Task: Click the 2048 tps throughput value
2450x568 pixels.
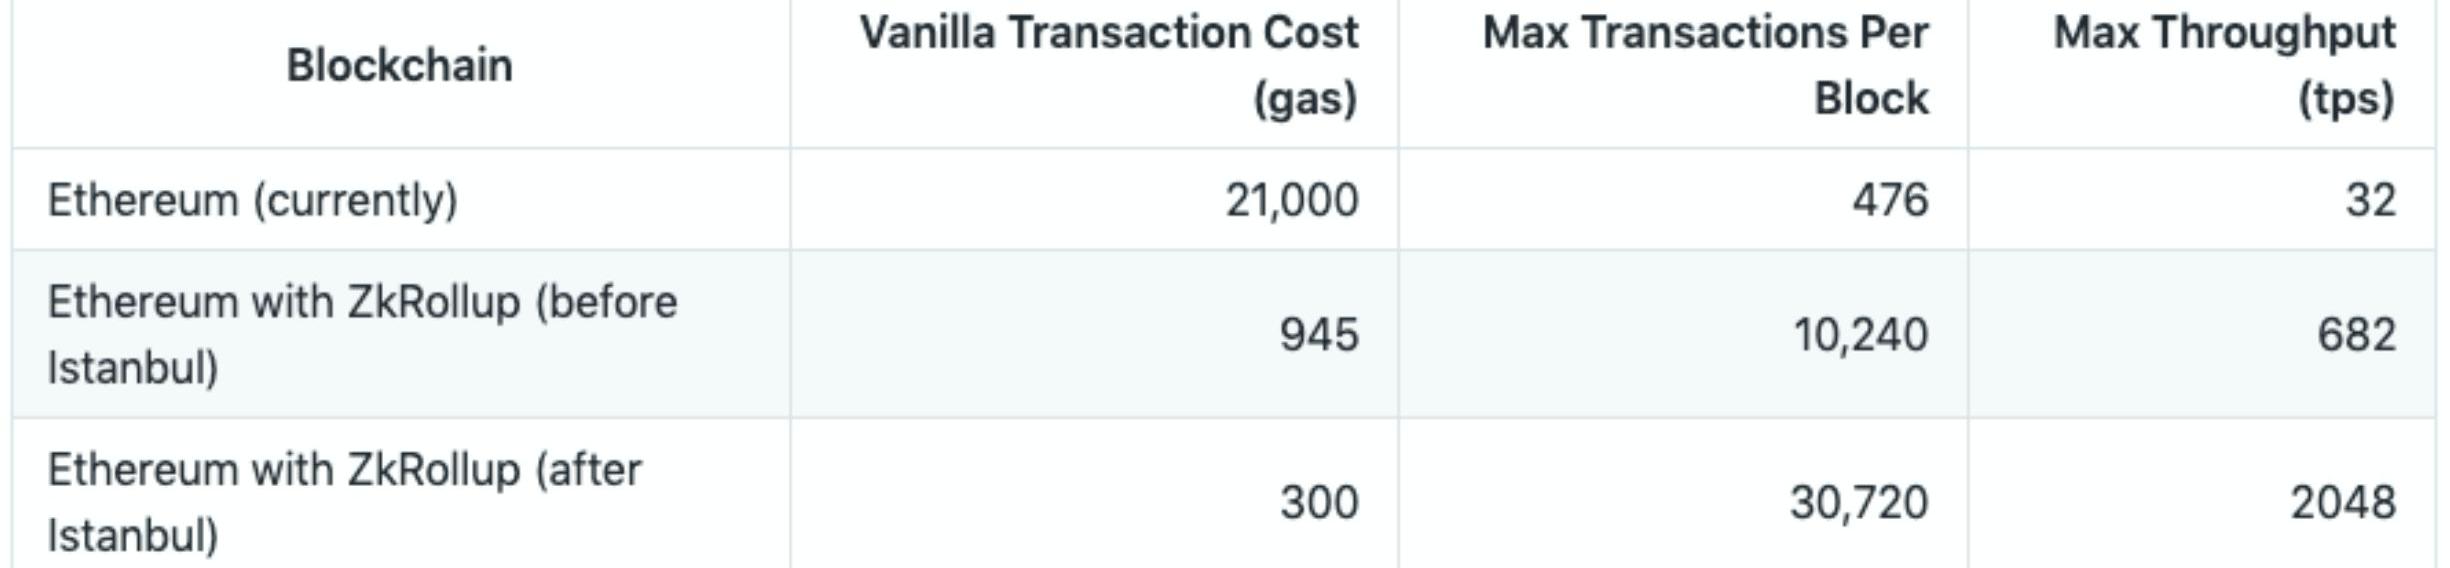Action: (2343, 502)
